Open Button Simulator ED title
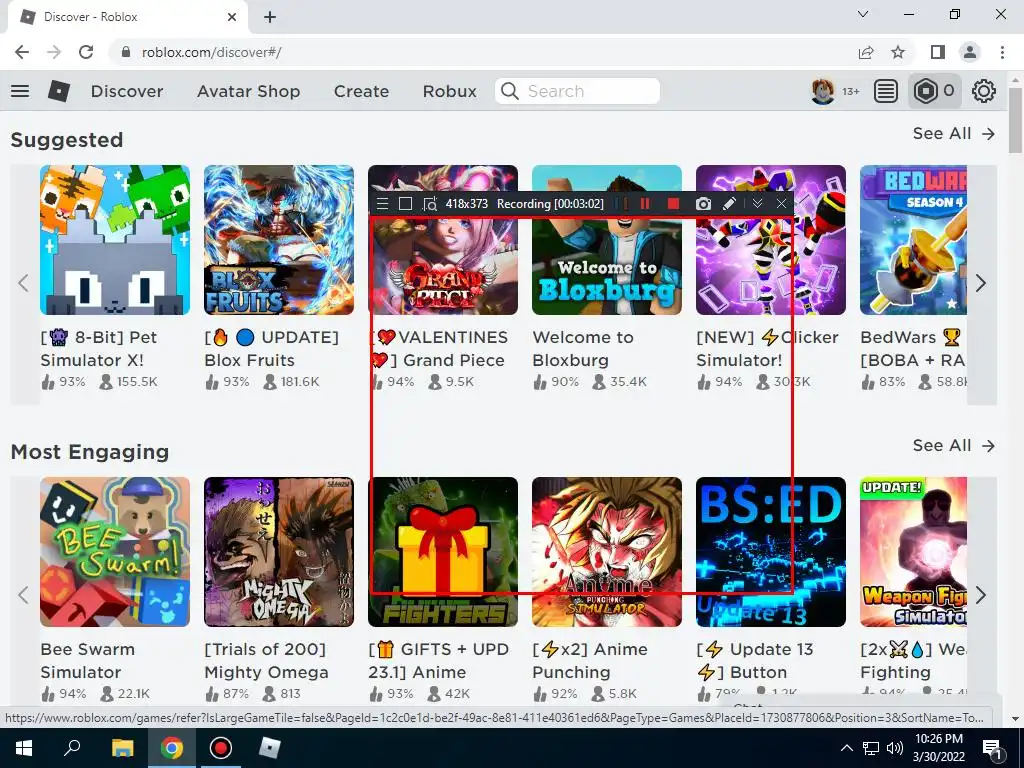Image resolution: width=1024 pixels, height=768 pixels. [754, 661]
